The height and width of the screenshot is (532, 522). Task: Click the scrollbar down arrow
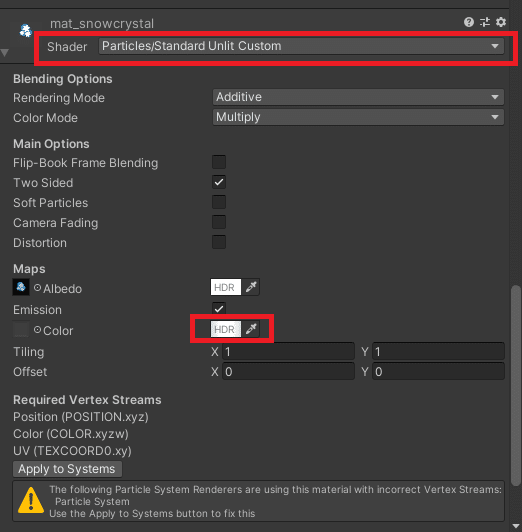point(516,527)
